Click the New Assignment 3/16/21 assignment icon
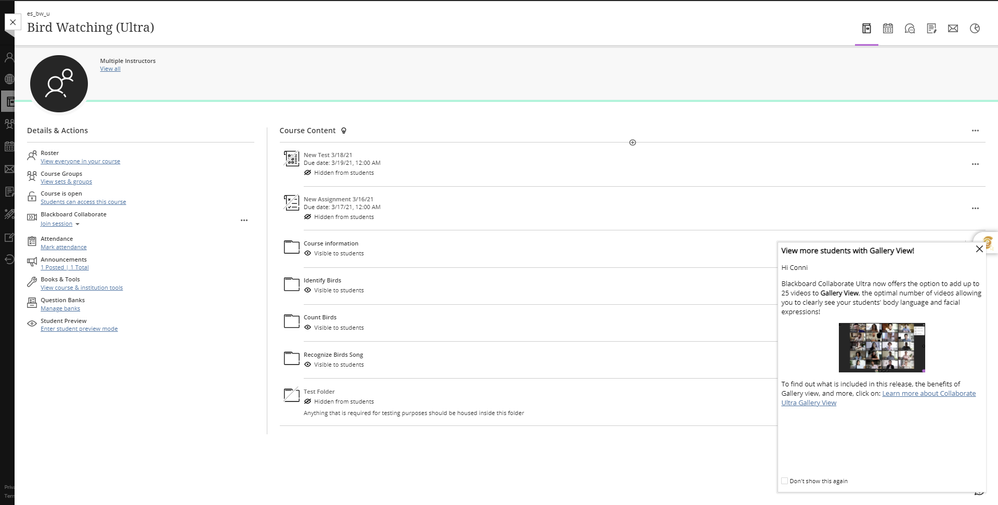Viewport: 998px width, 505px height. pyautogui.click(x=292, y=203)
